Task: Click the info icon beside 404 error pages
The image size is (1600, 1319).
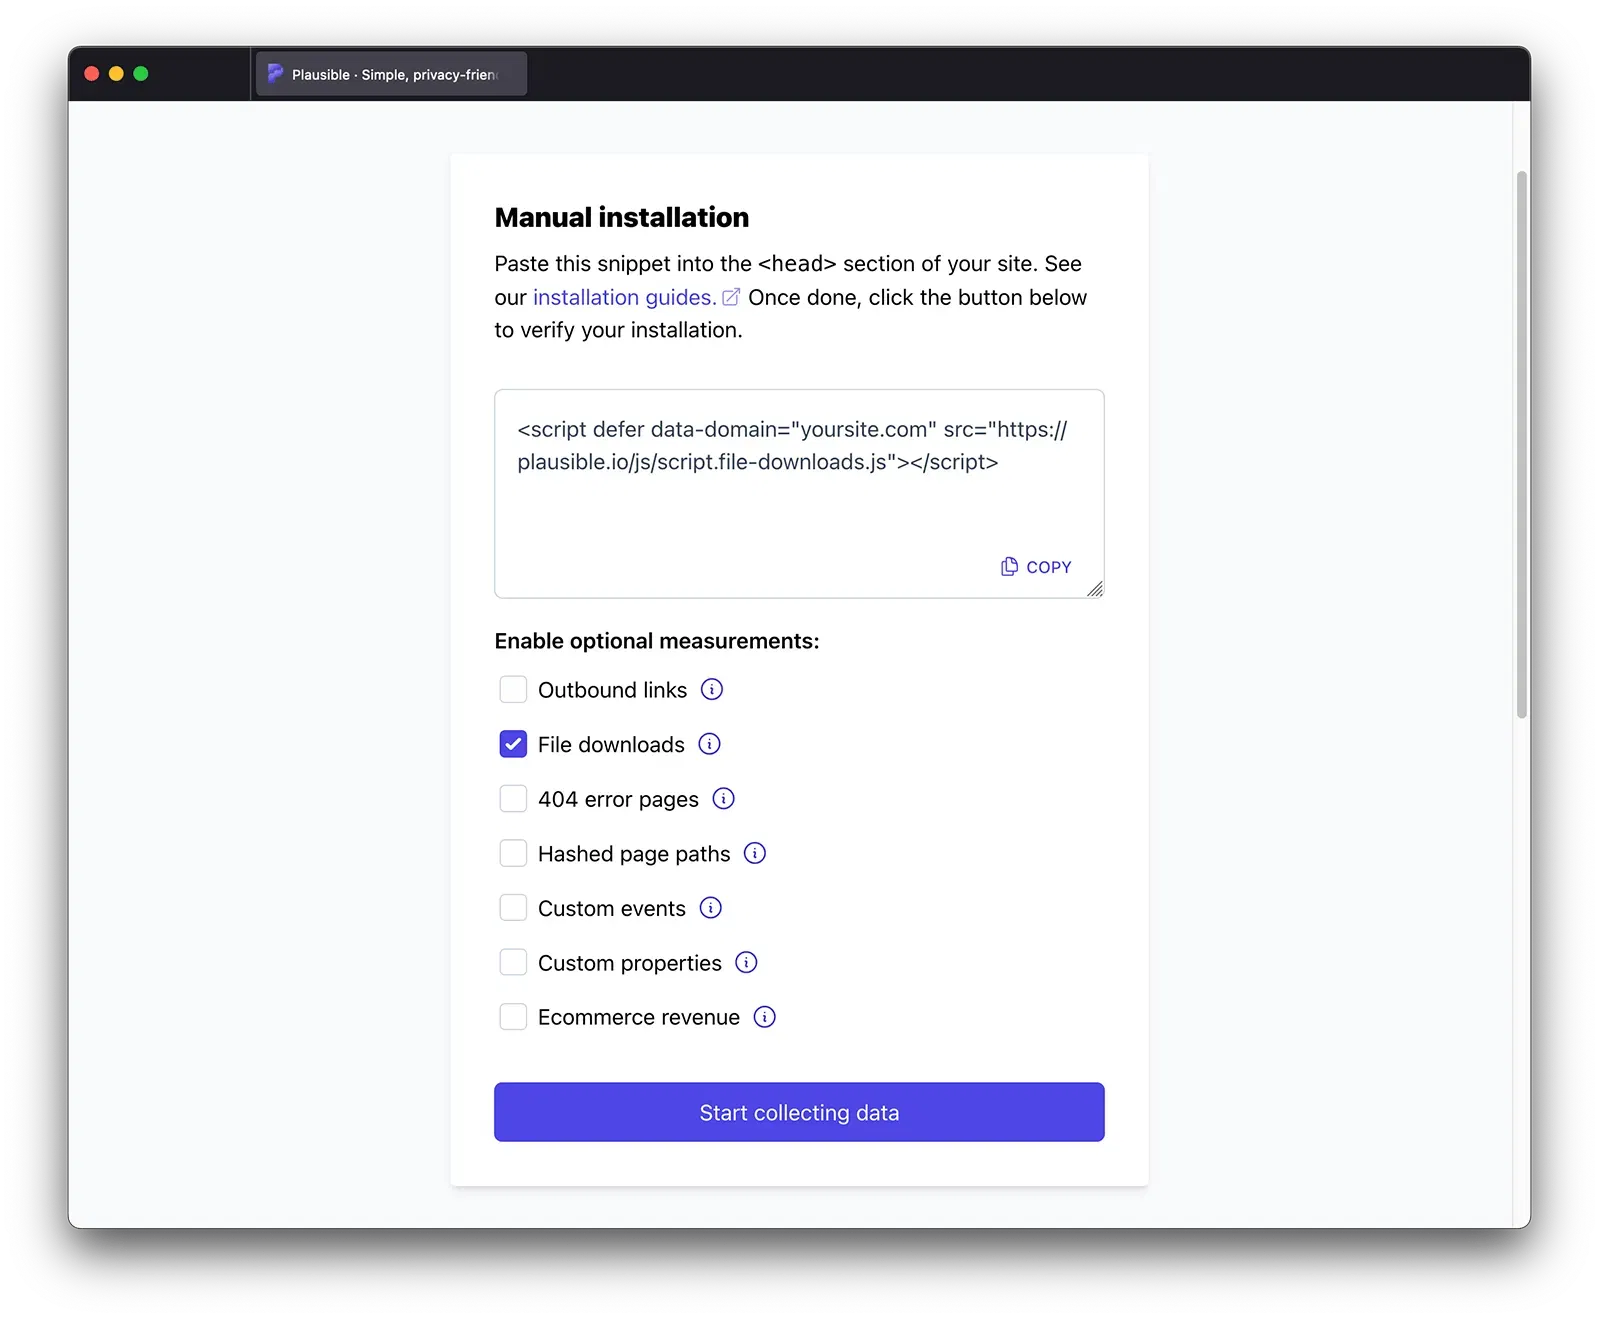Action: (724, 798)
